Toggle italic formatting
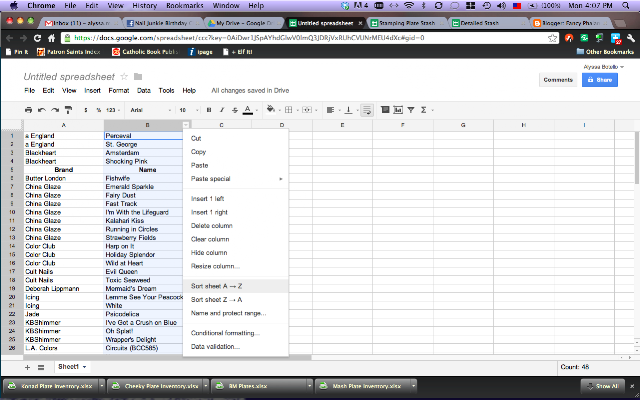640x400 pixels. tap(222, 110)
